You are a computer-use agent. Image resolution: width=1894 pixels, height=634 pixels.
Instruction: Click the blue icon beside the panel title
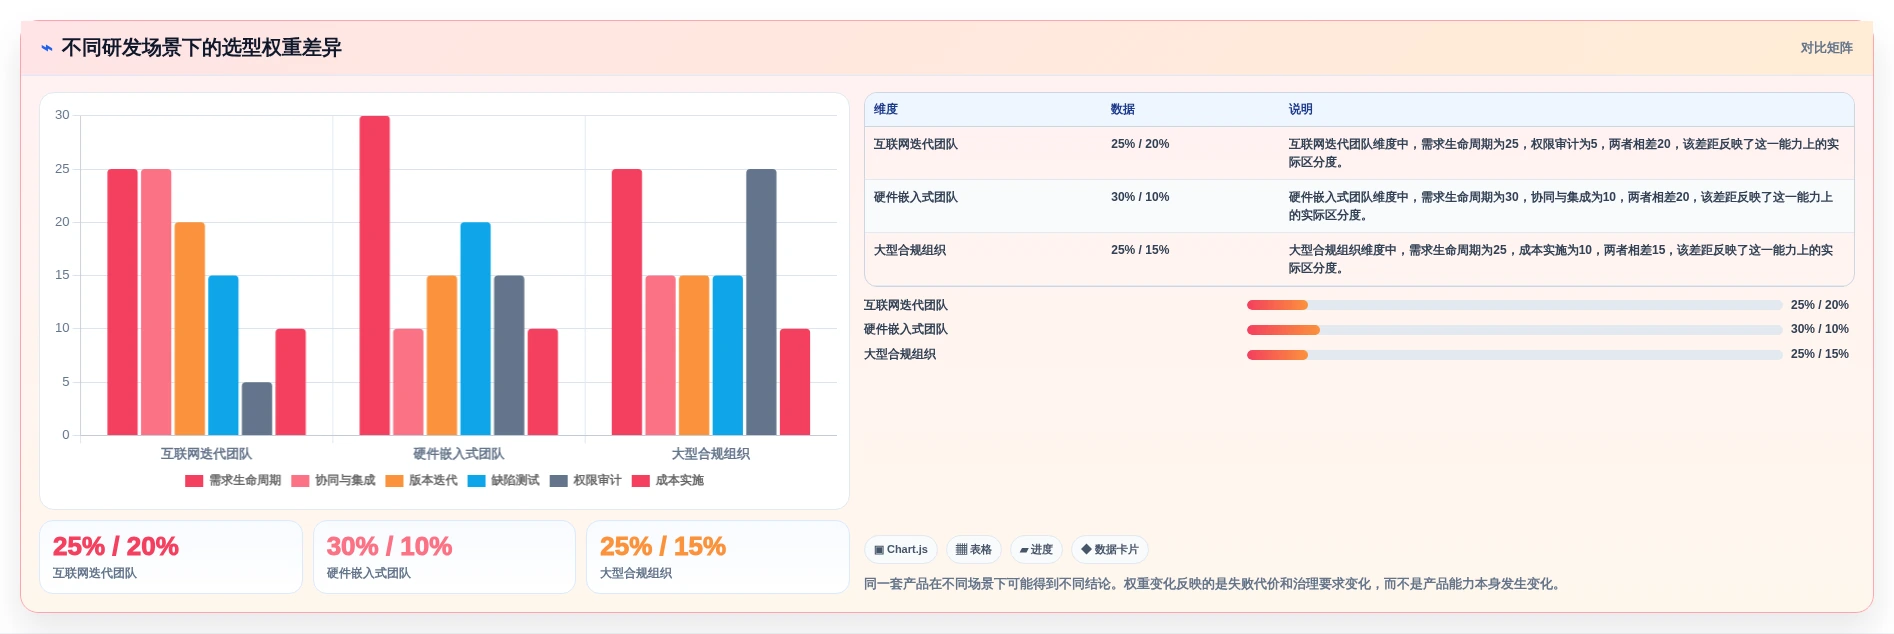click(x=47, y=48)
